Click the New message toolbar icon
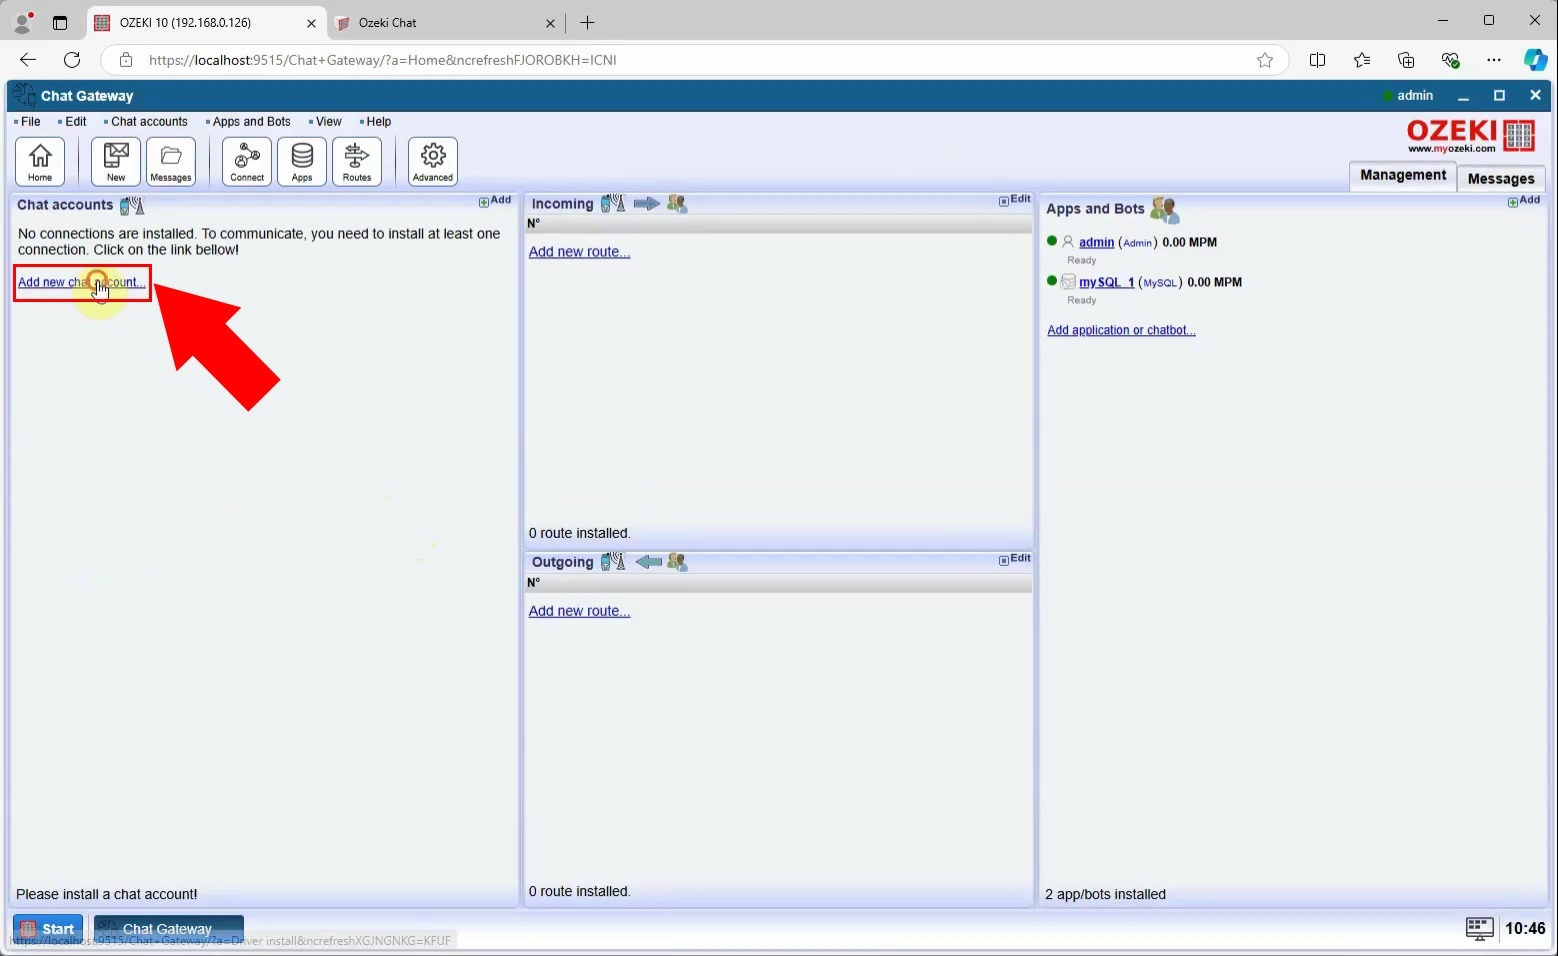 pyautogui.click(x=116, y=161)
